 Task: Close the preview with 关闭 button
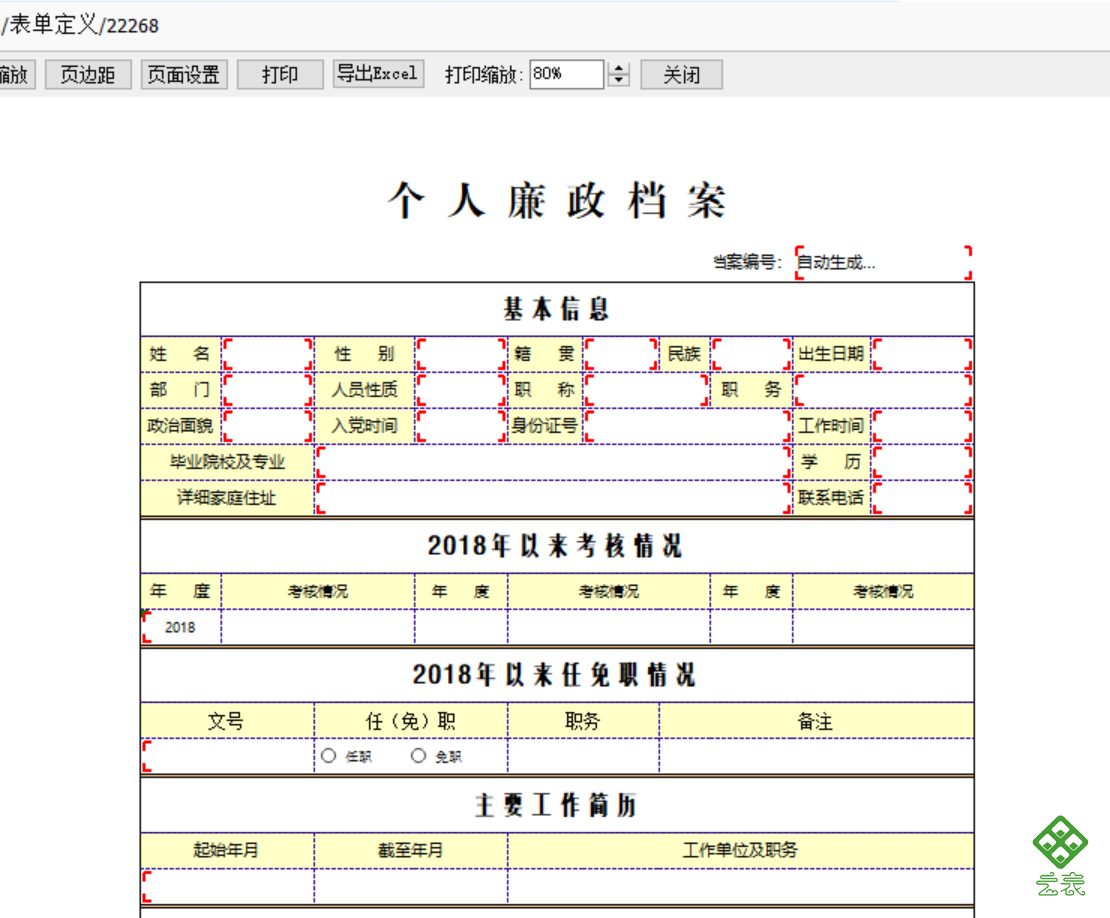tap(681, 74)
